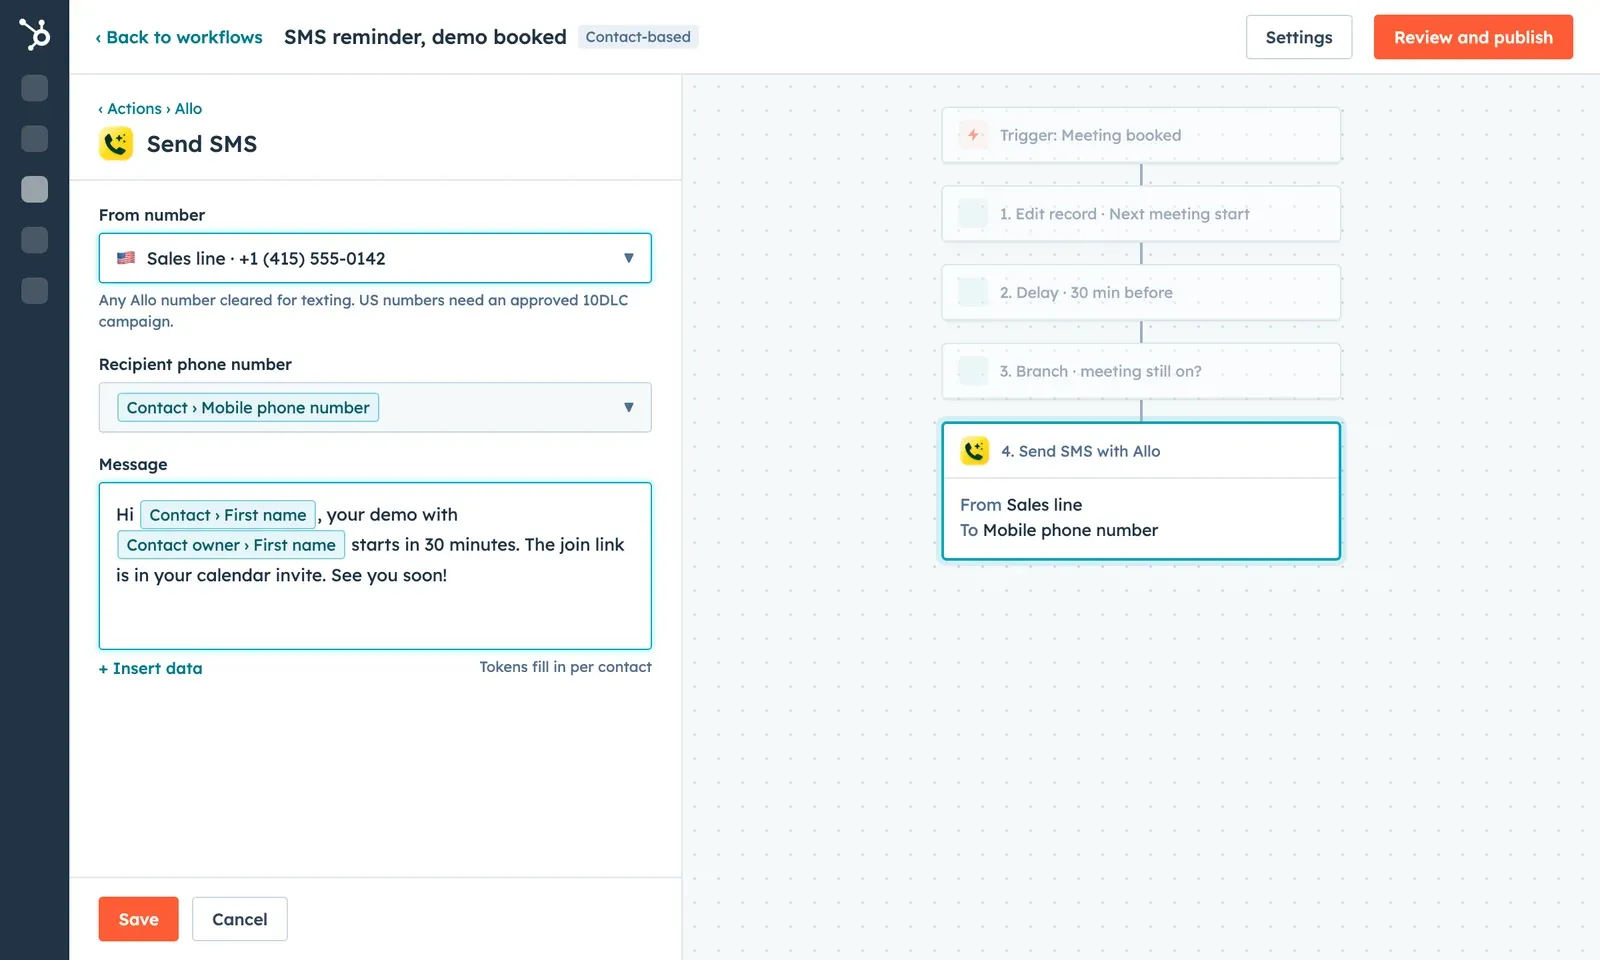Select step 3 Branch meeting still on
Screen dimensions: 1600x960
1141,371
